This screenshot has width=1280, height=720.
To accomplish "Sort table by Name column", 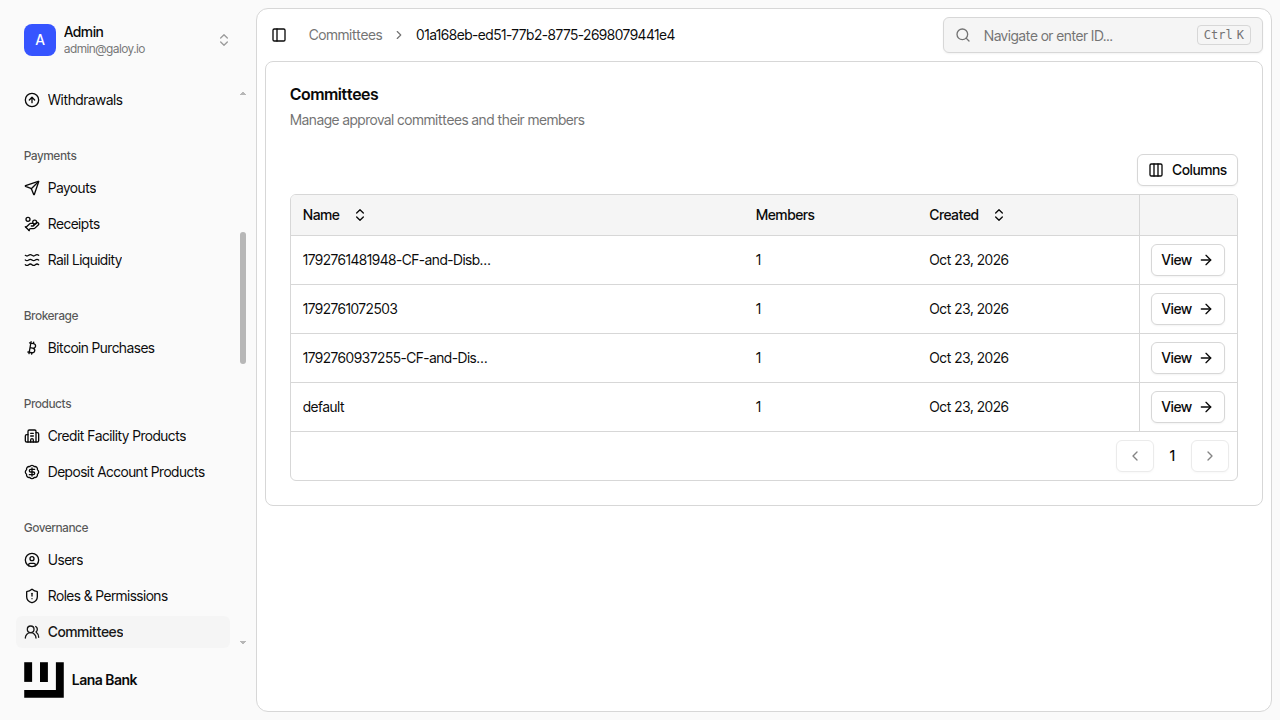I will [x=334, y=215].
